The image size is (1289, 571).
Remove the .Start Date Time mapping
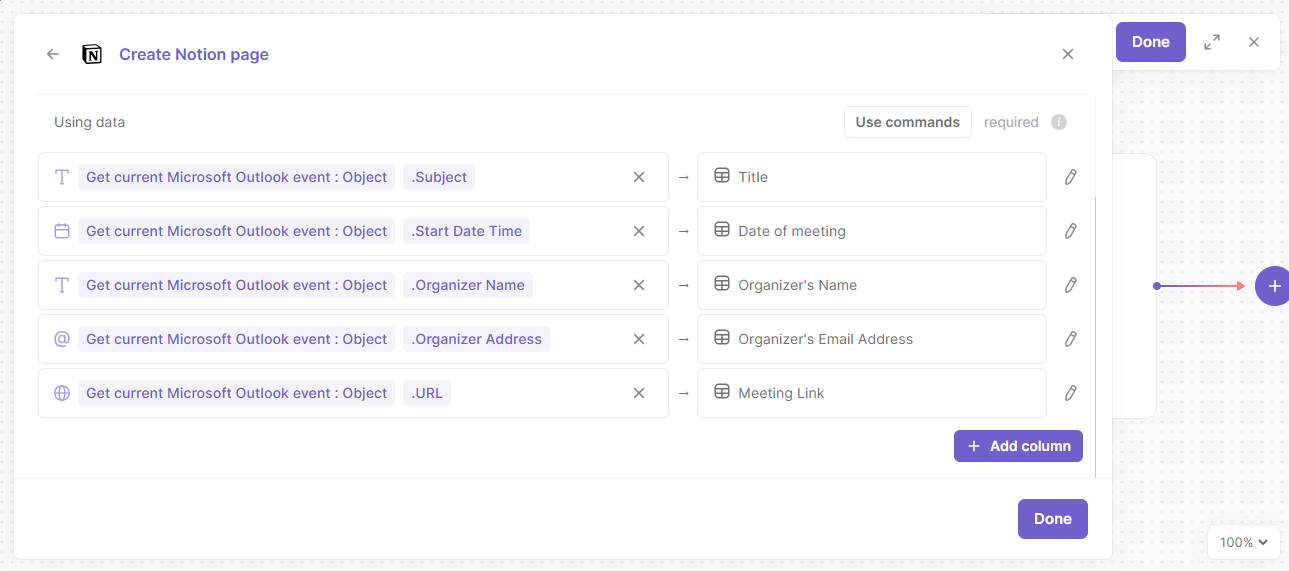(639, 231)
